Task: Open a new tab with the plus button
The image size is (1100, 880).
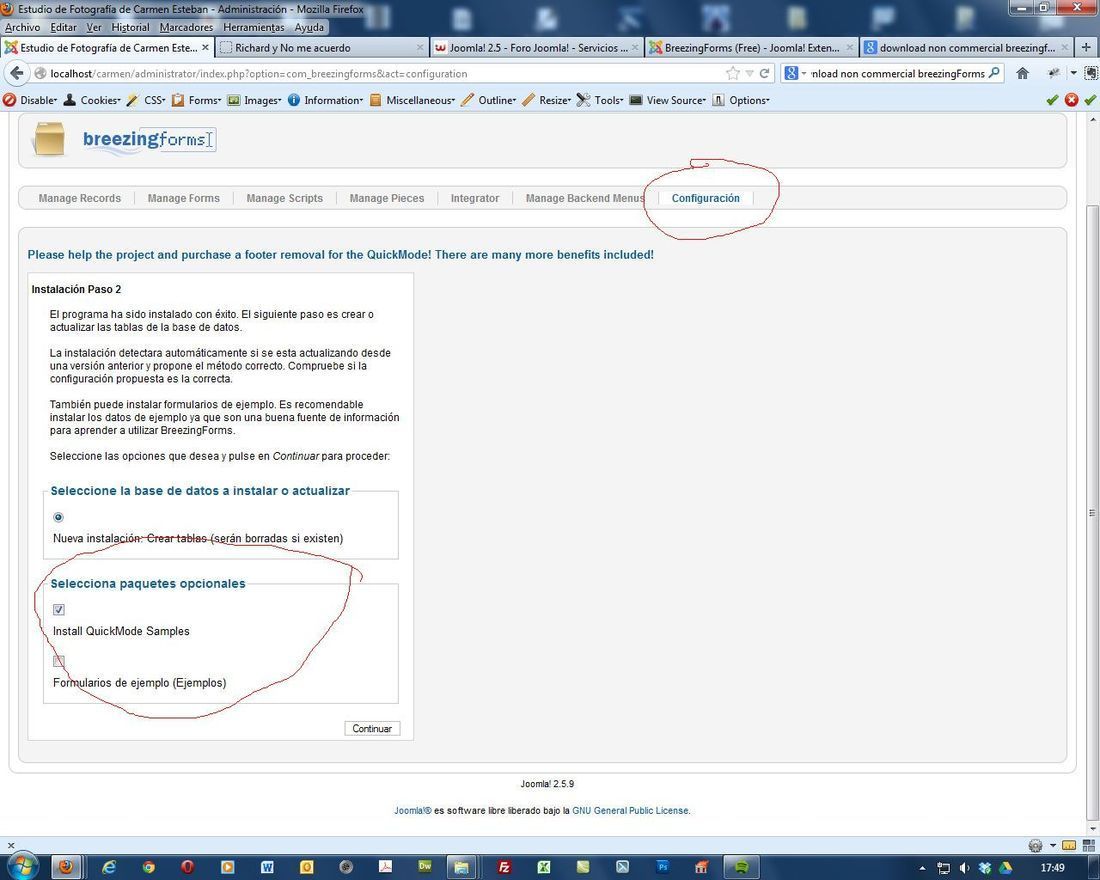Action: click(x=1086, y=48)
